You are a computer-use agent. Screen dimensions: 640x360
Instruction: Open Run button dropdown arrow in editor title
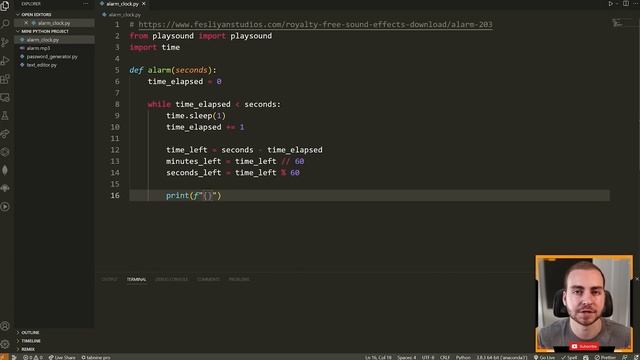(x=617, y=4)
